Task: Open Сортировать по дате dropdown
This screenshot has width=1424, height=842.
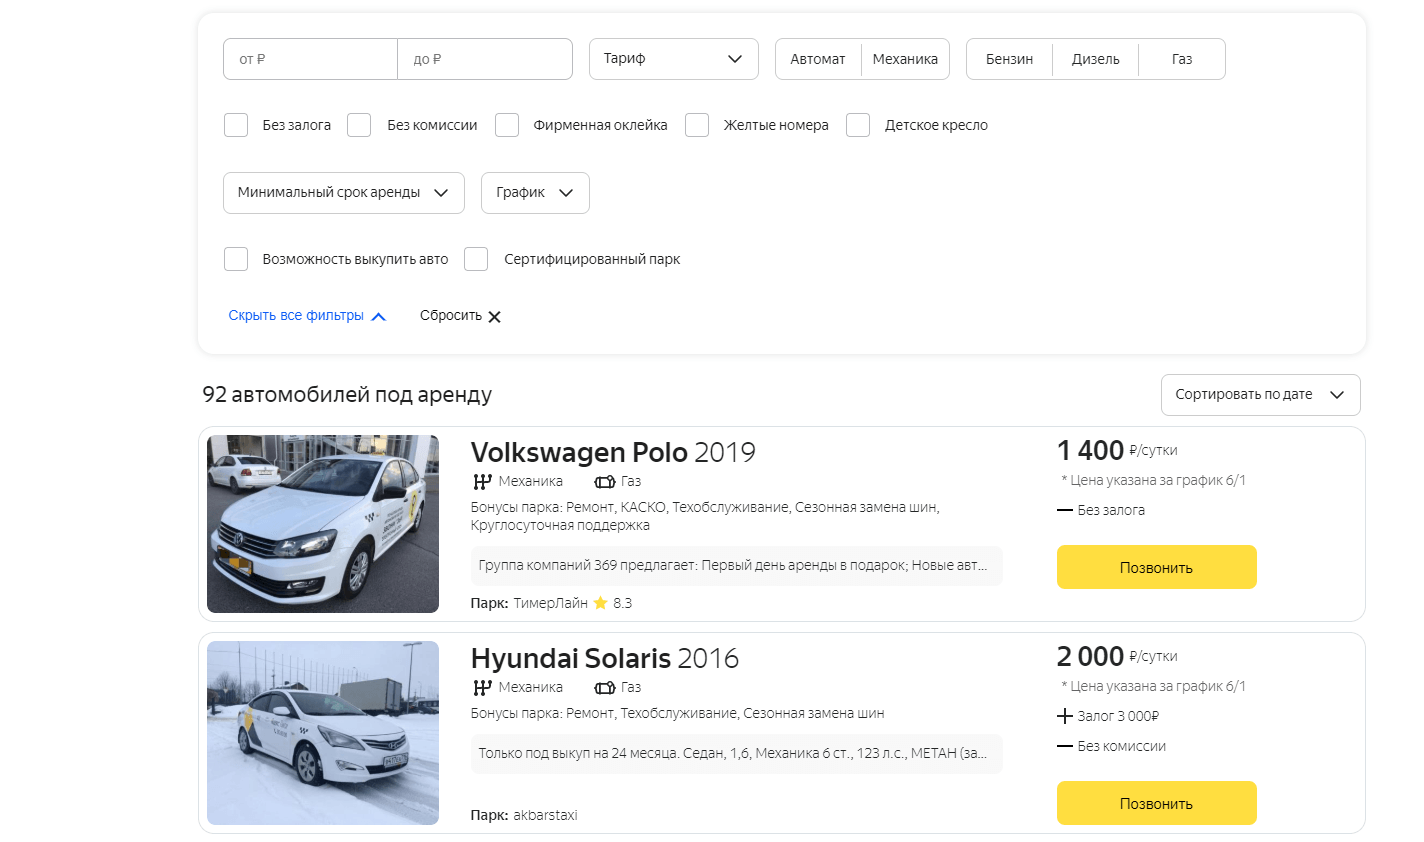Action: click(x=1261, y=395)
